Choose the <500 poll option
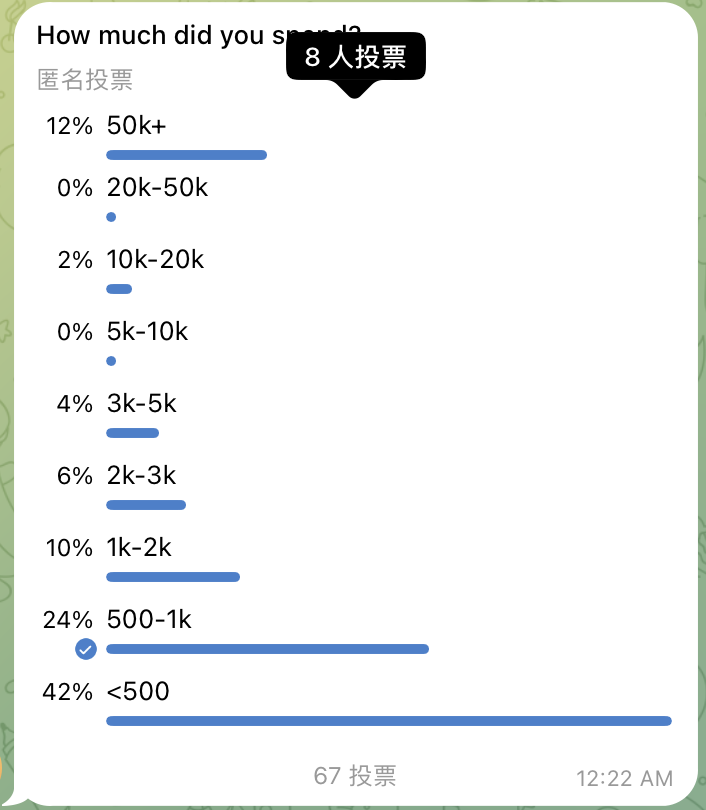Image resolution: width=706 pixels, height=810 pixels. tap(138, 691)
